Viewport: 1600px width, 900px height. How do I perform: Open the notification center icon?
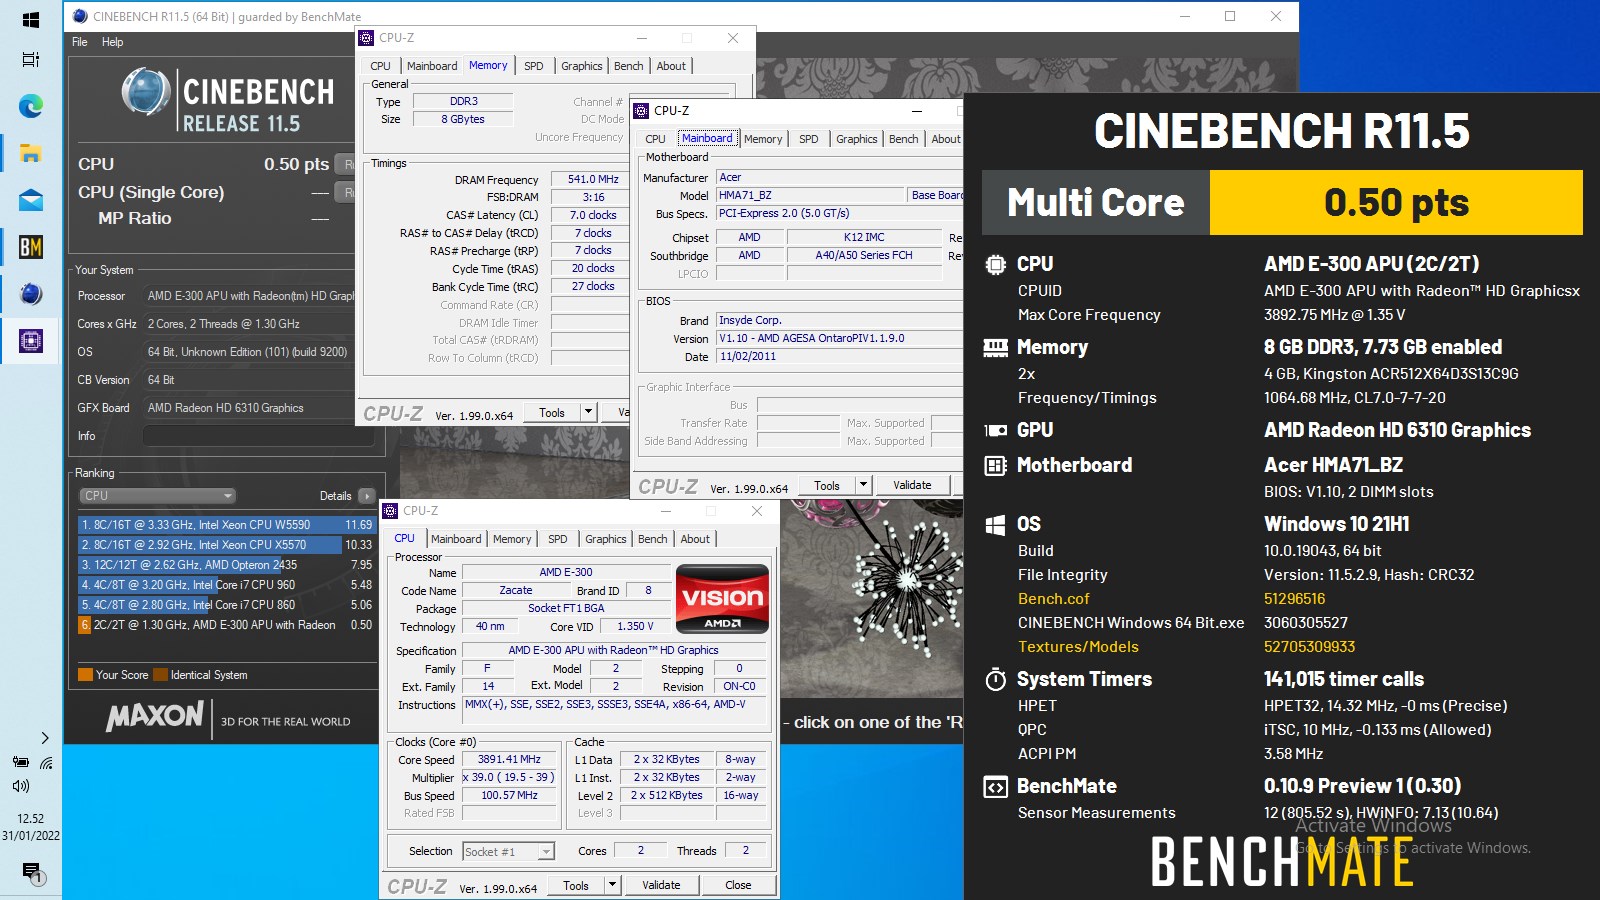[32, 873]
